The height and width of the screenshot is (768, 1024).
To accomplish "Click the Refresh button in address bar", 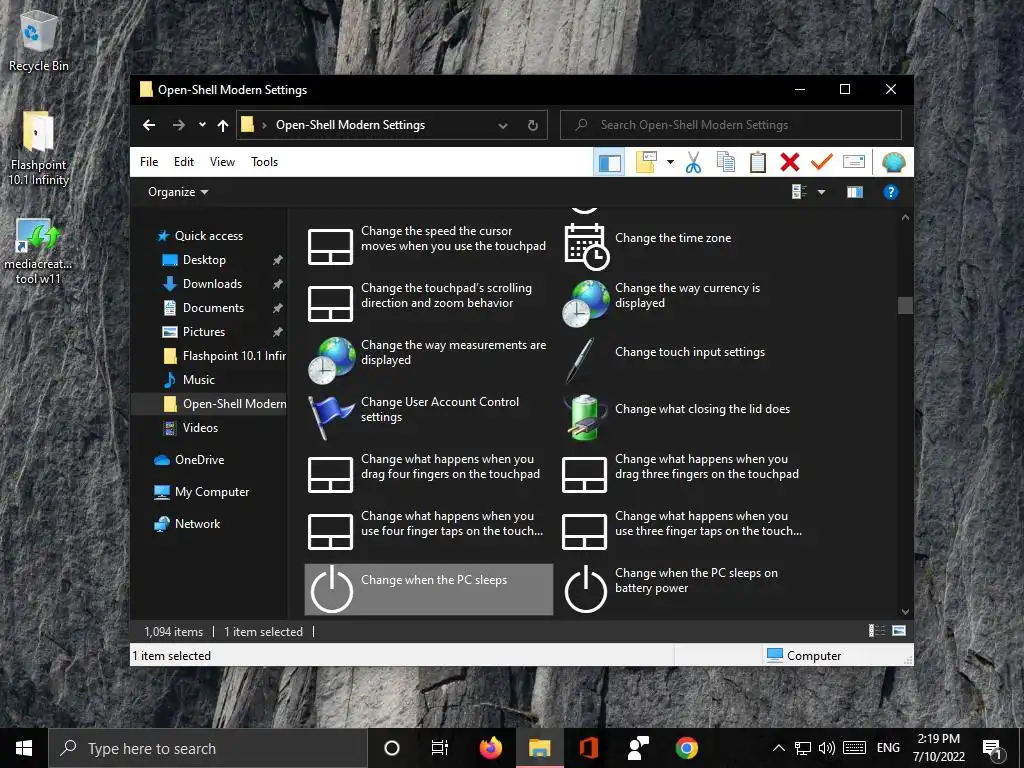I will [533, 125].
